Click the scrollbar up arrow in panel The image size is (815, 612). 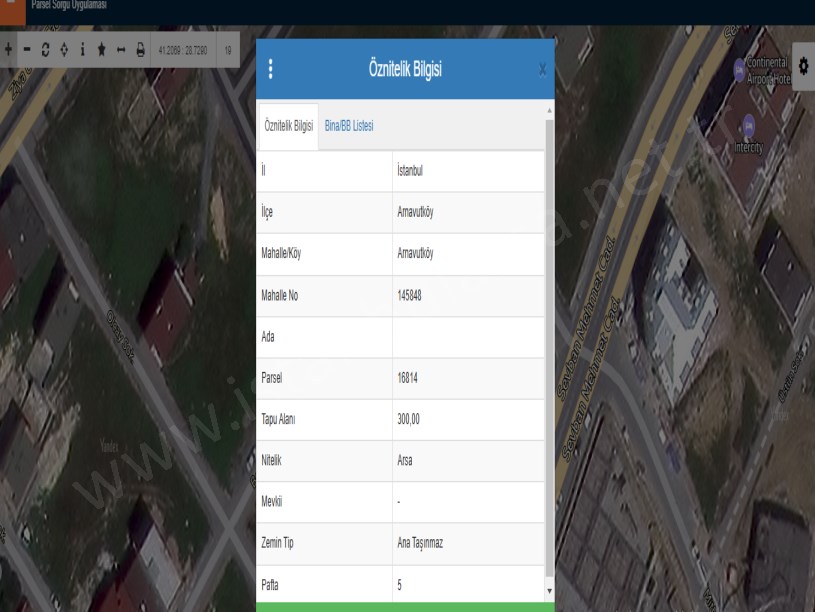point(548,108)
